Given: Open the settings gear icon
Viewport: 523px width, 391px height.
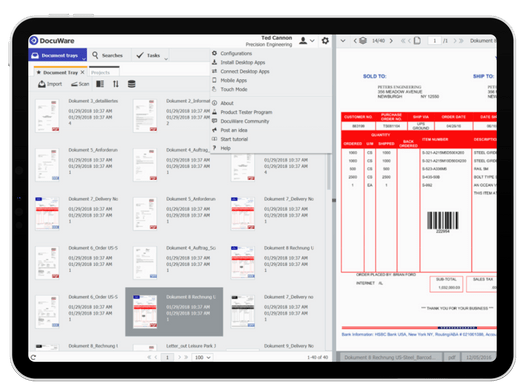Looking at the screenshot, I should click(x=325, y=41).
